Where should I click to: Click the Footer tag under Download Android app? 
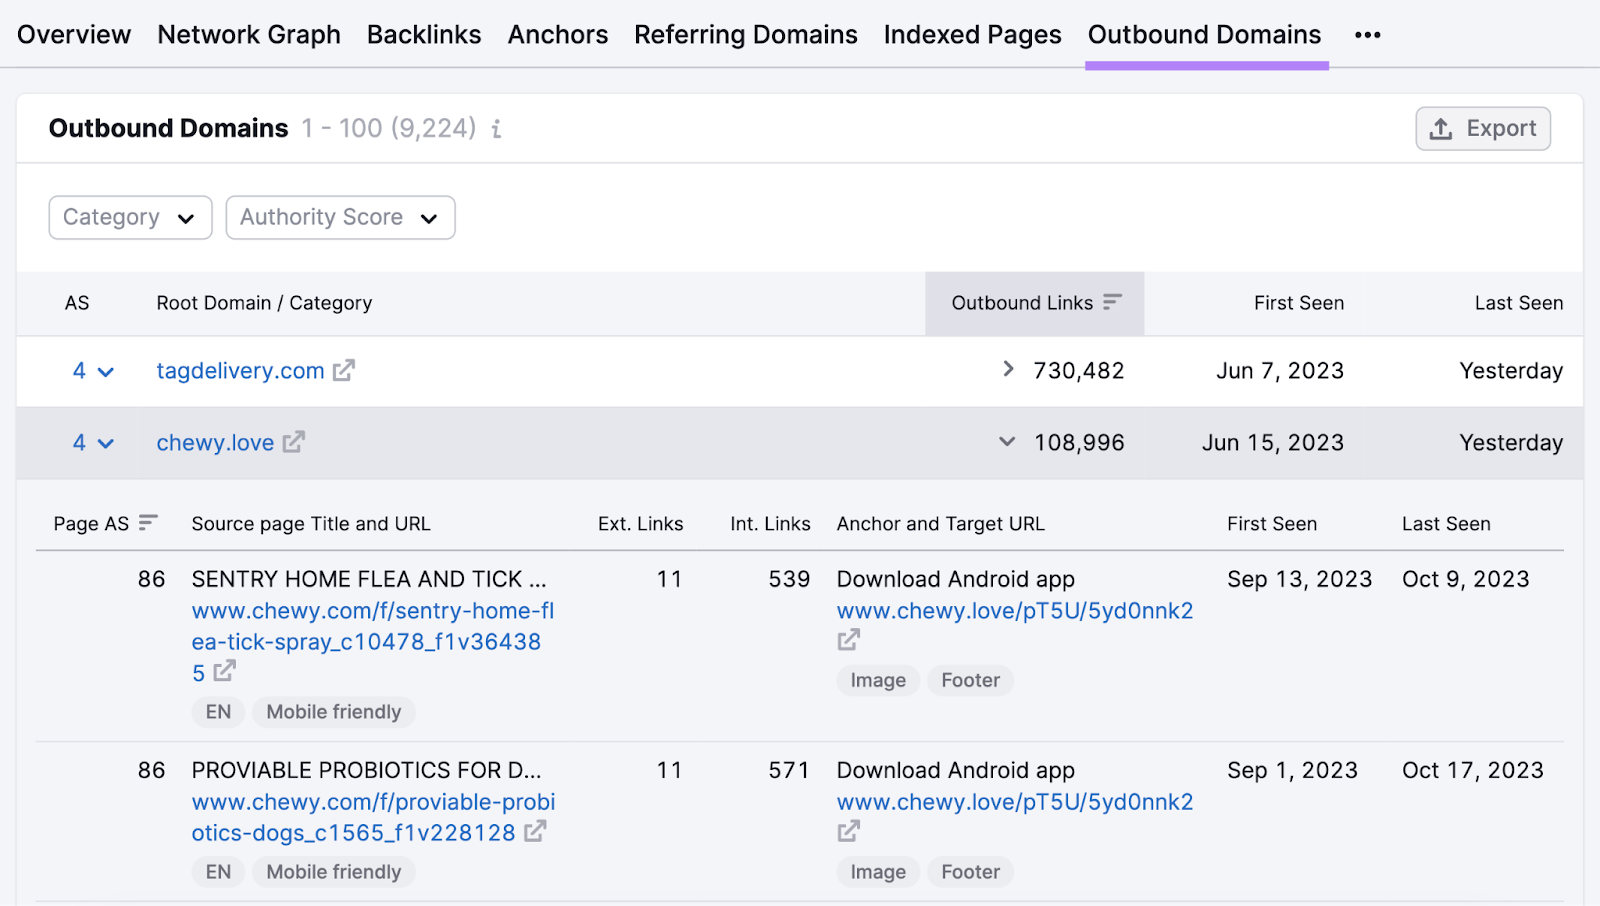click(969, 680)
